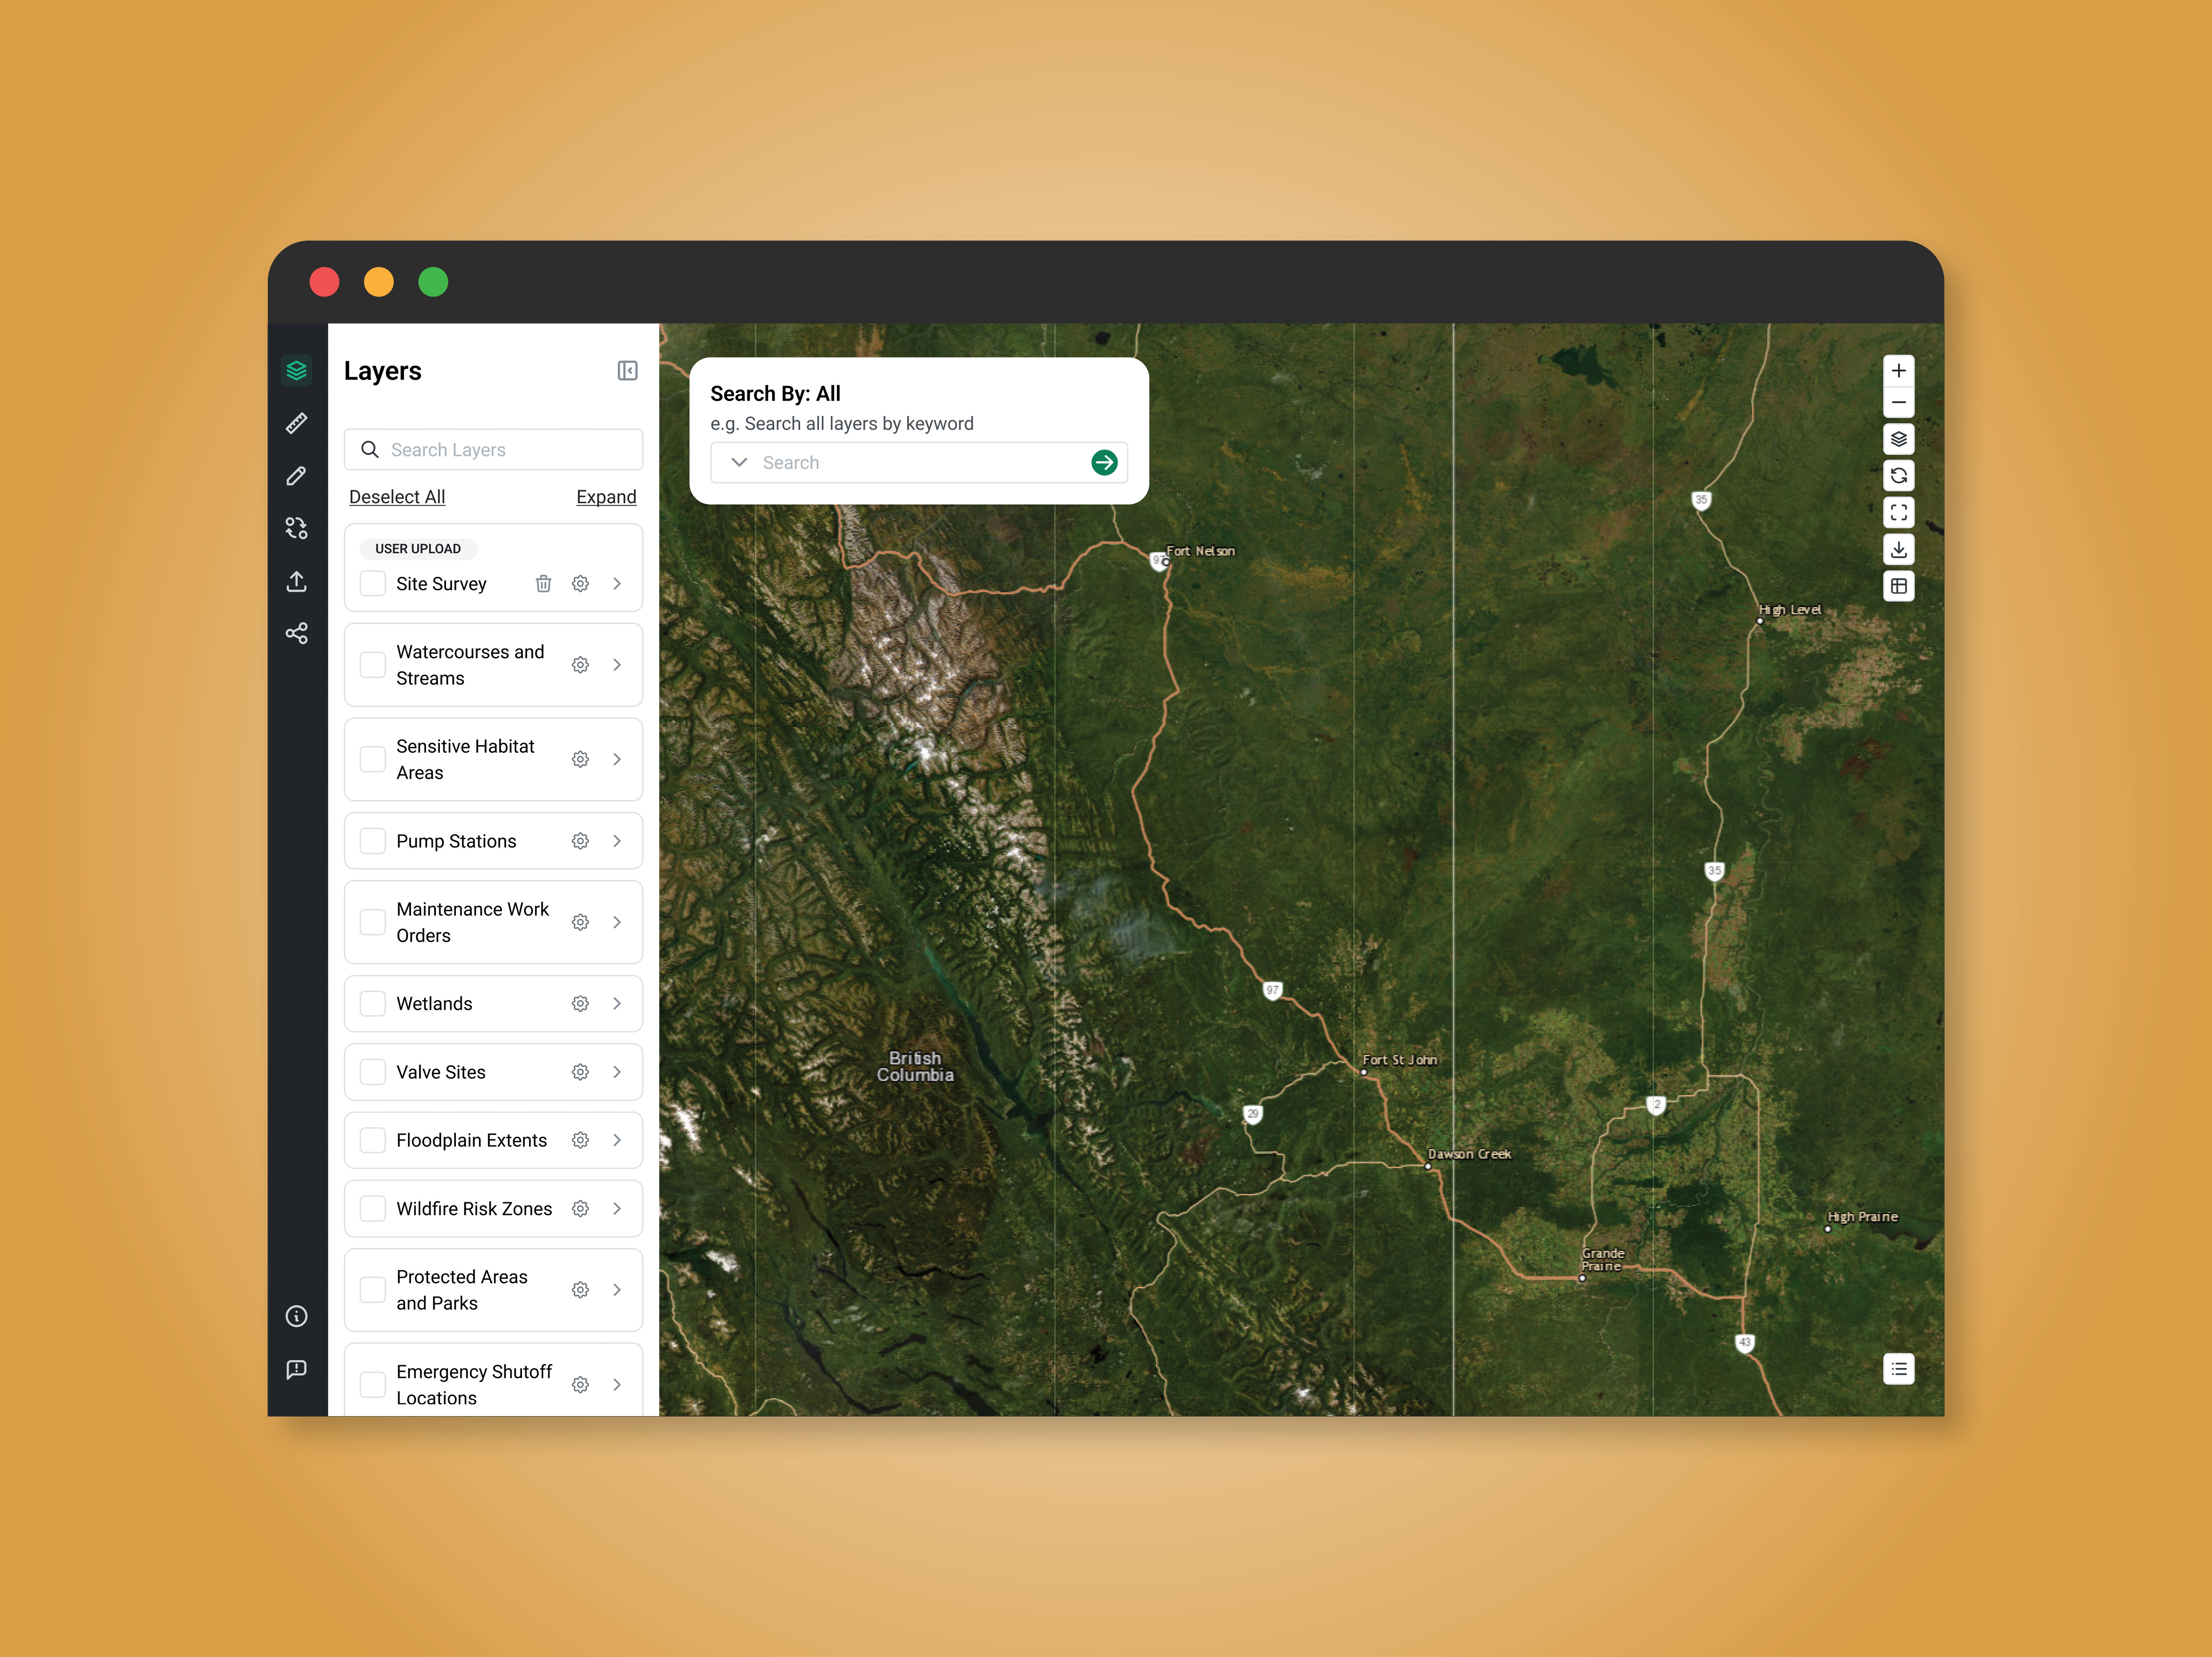2212x1657 pixels.
Task: Click the Expand link
Action: (x=606, y=498)
